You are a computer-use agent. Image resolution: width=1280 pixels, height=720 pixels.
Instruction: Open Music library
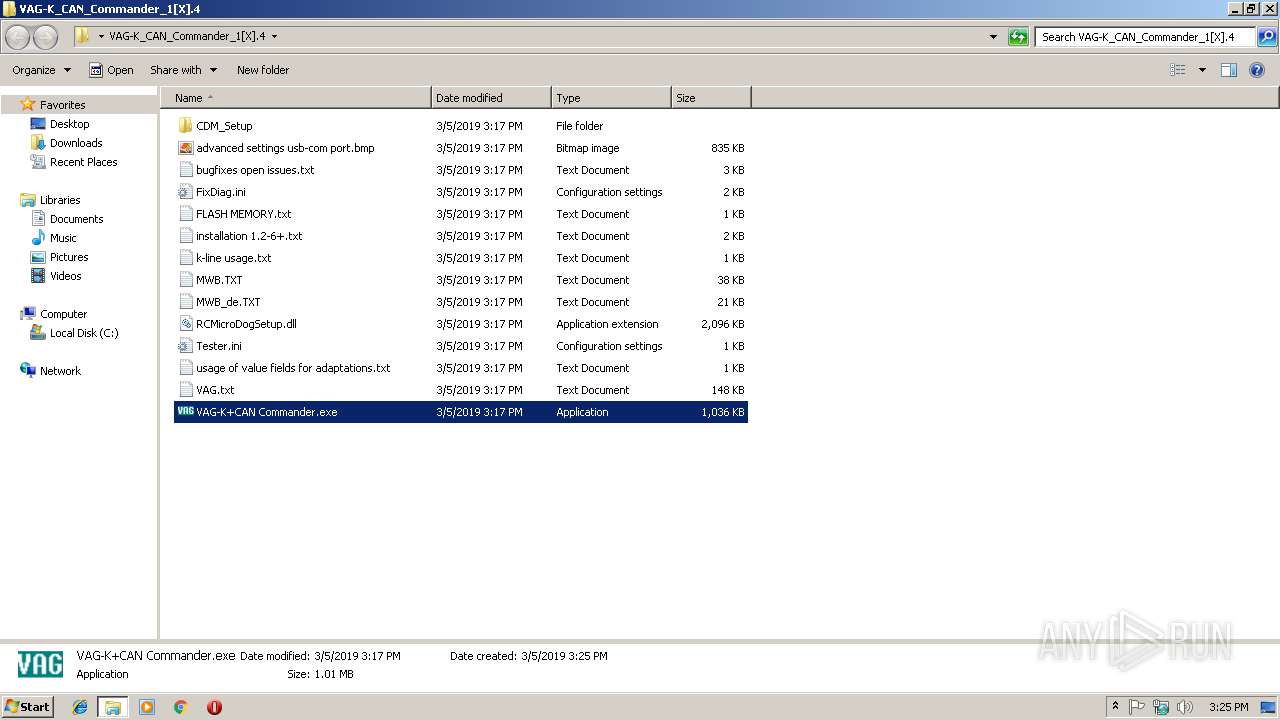pyautogui.click(x=54, y=238)
